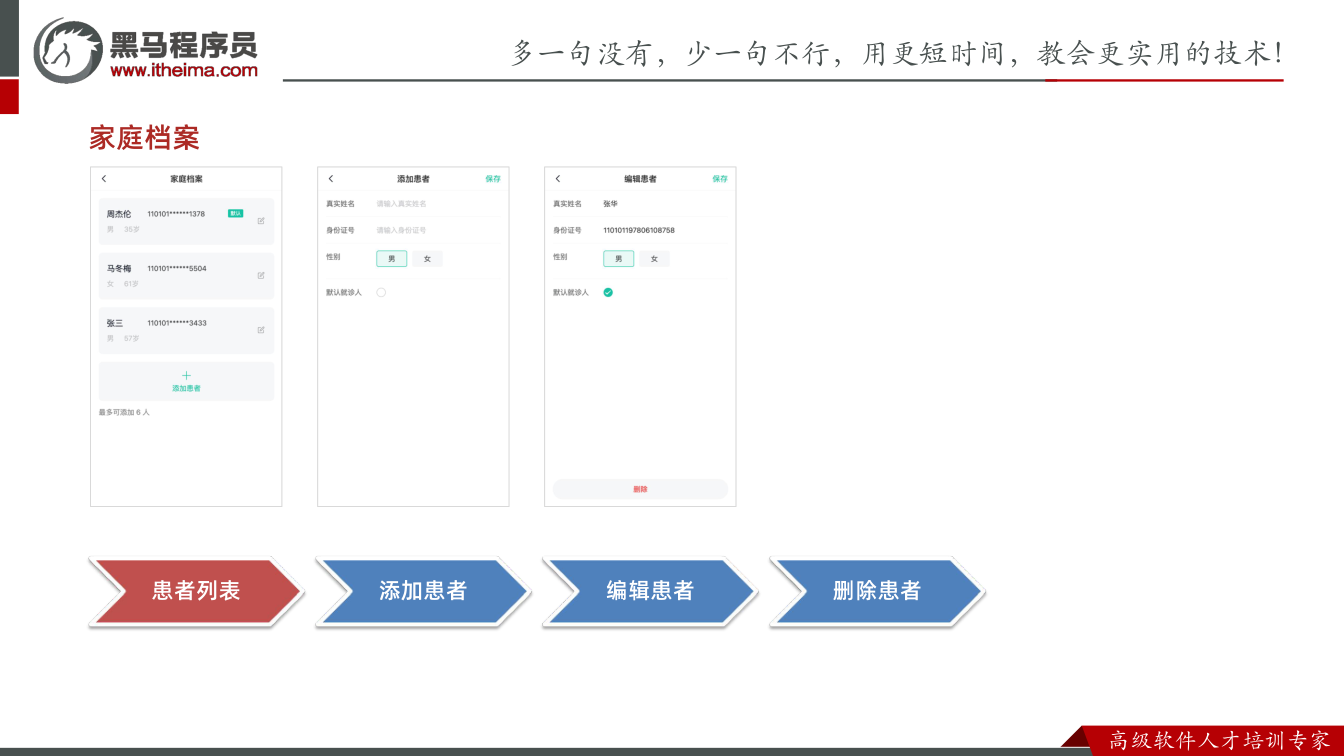1344x756 pixels.
Task: Select 女 gender on 添加患者 screen
Action: click(427, 259)
